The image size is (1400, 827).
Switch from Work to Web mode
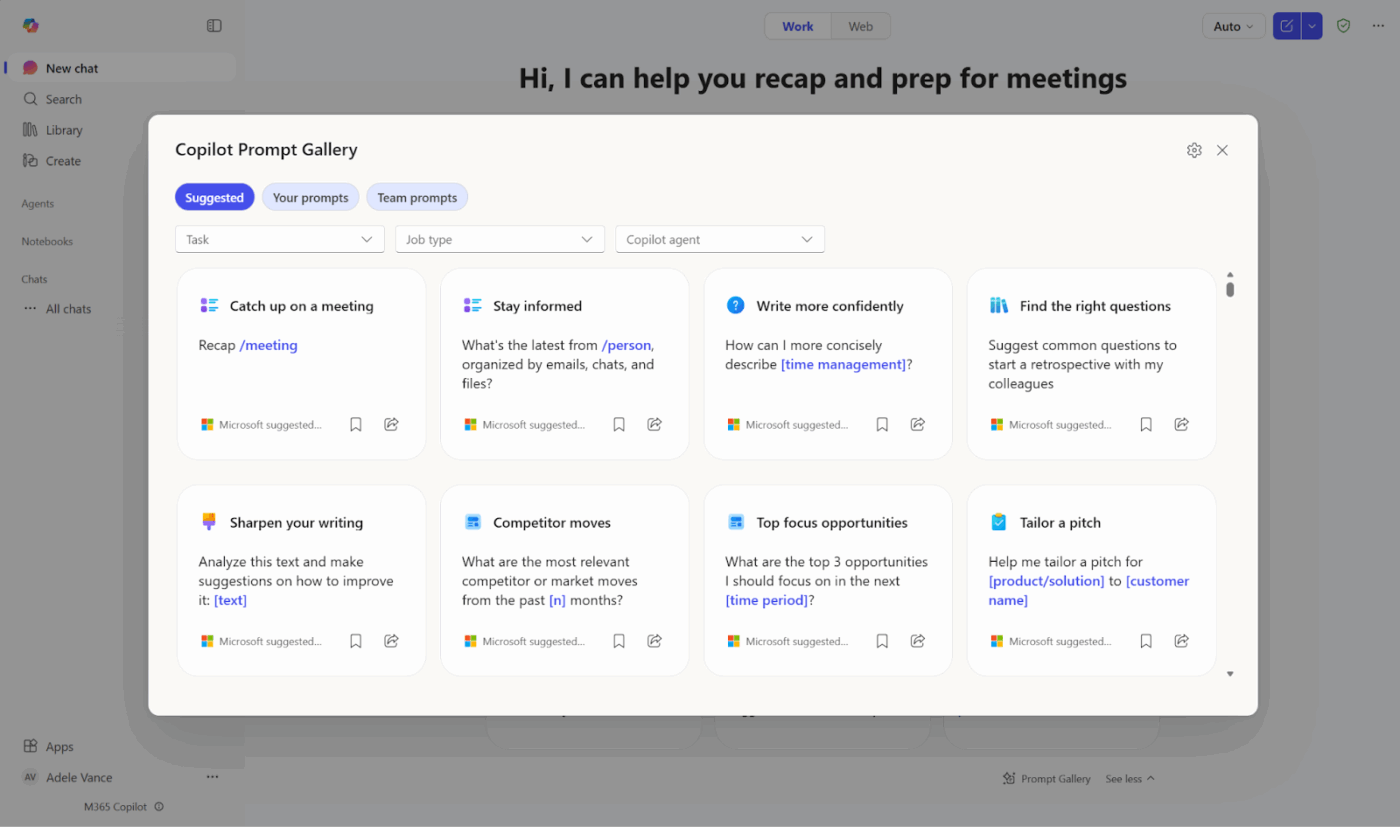pos(860,25)
